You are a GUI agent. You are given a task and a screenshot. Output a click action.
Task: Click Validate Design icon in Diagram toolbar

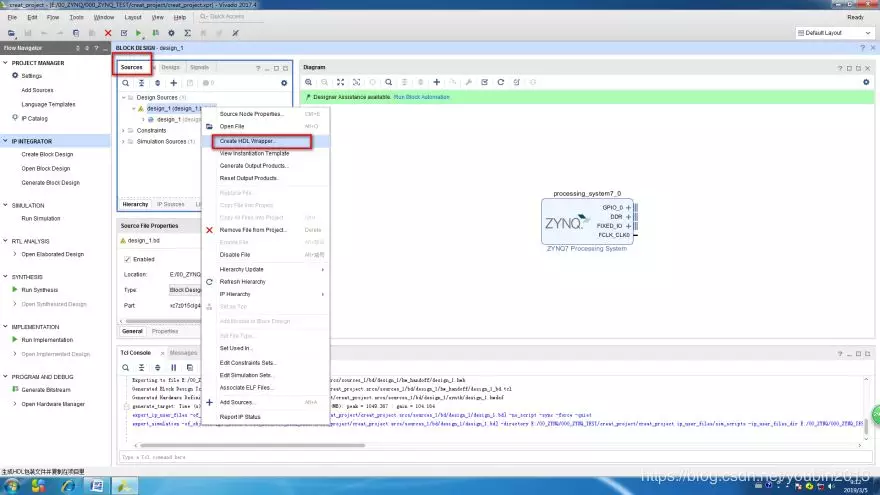tap(484, 82)
